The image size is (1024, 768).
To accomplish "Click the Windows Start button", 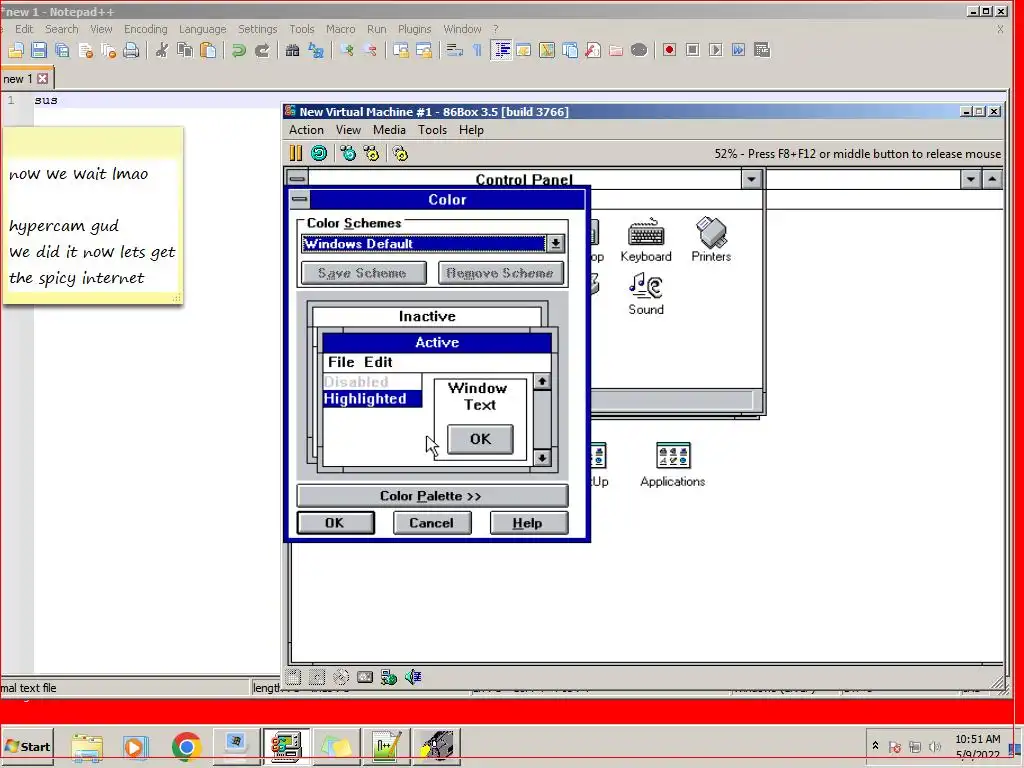I will tap(27, 746).
